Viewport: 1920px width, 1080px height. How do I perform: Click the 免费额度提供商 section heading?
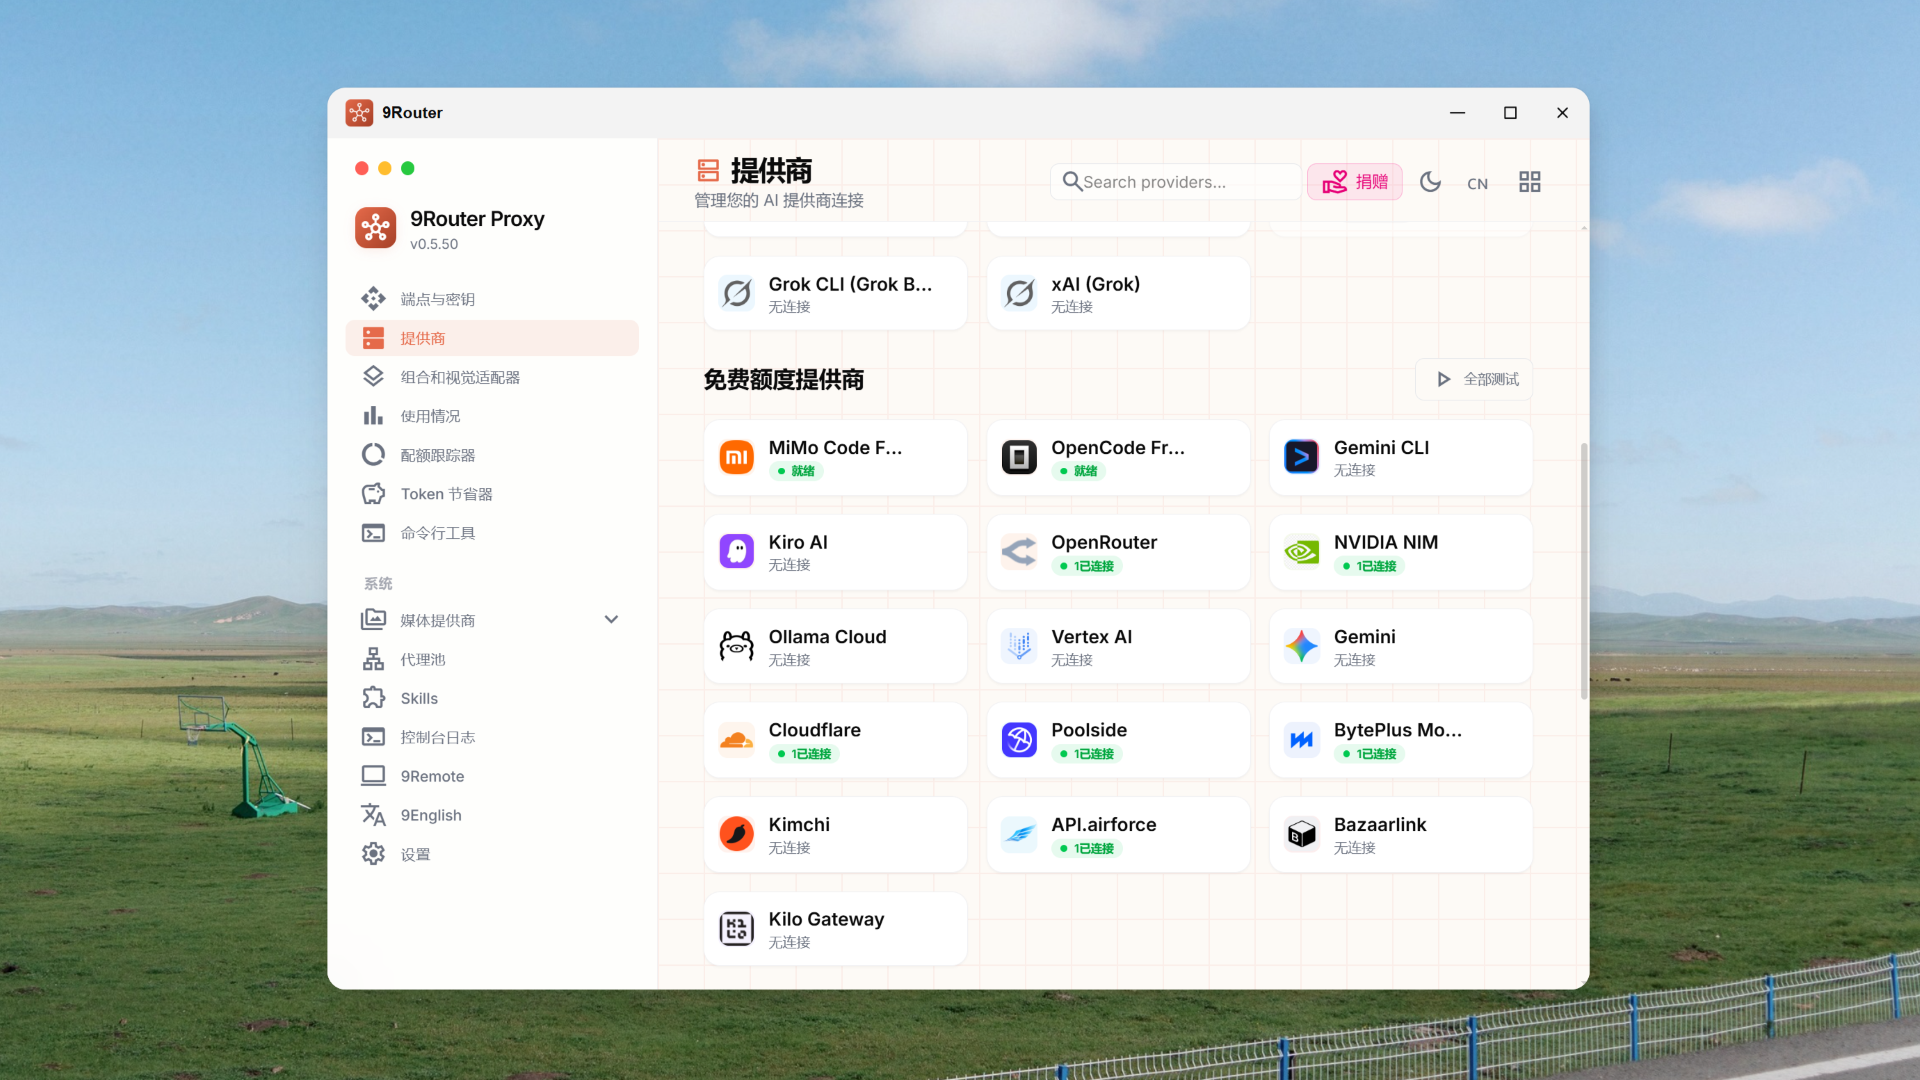(784, 380)
